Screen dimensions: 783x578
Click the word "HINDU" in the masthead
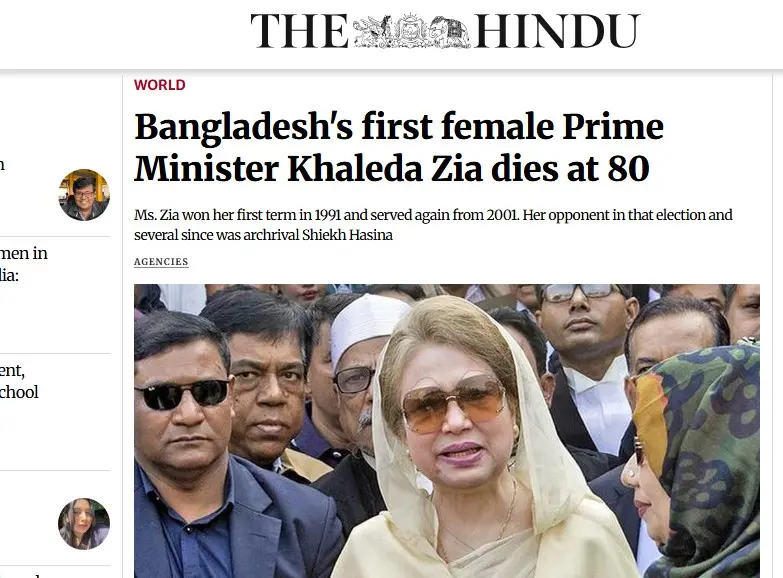click(556, 32)
